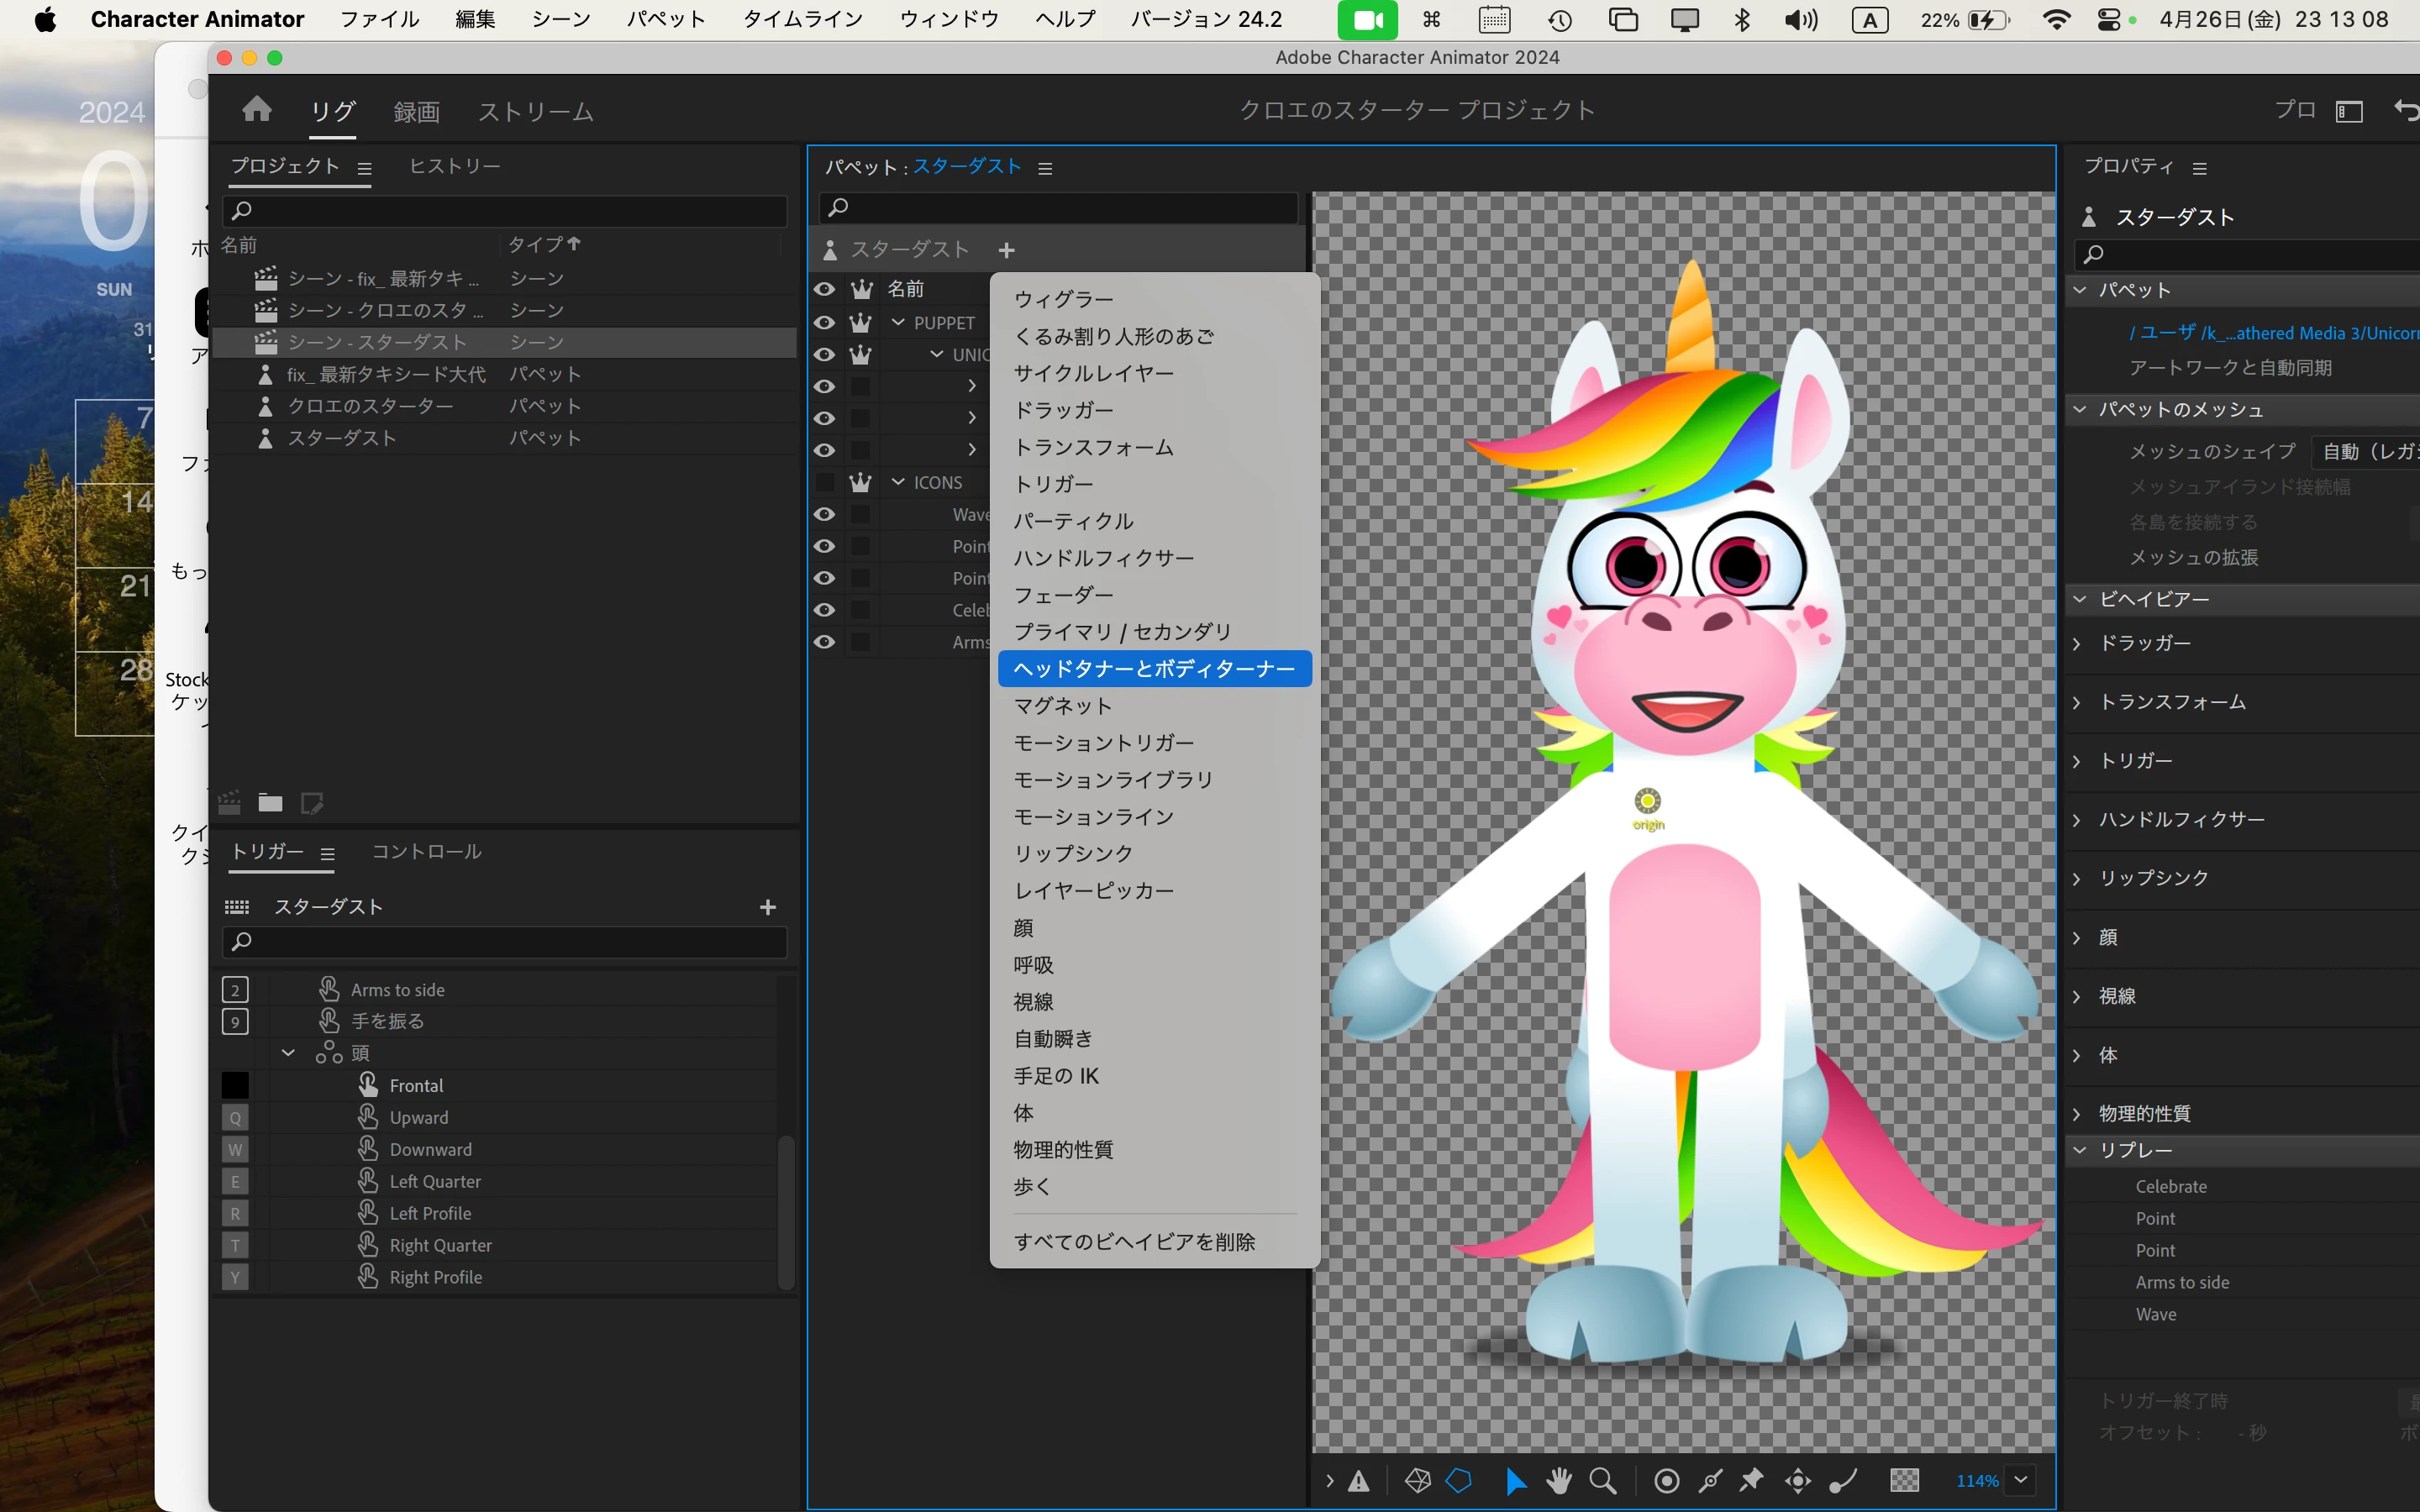Click すべてのビヘイビアを削除 menu entry
Image resolution: width=2420 pixels, height=1512 pixels.
pyautogui.click(x=1134, y=1242)
